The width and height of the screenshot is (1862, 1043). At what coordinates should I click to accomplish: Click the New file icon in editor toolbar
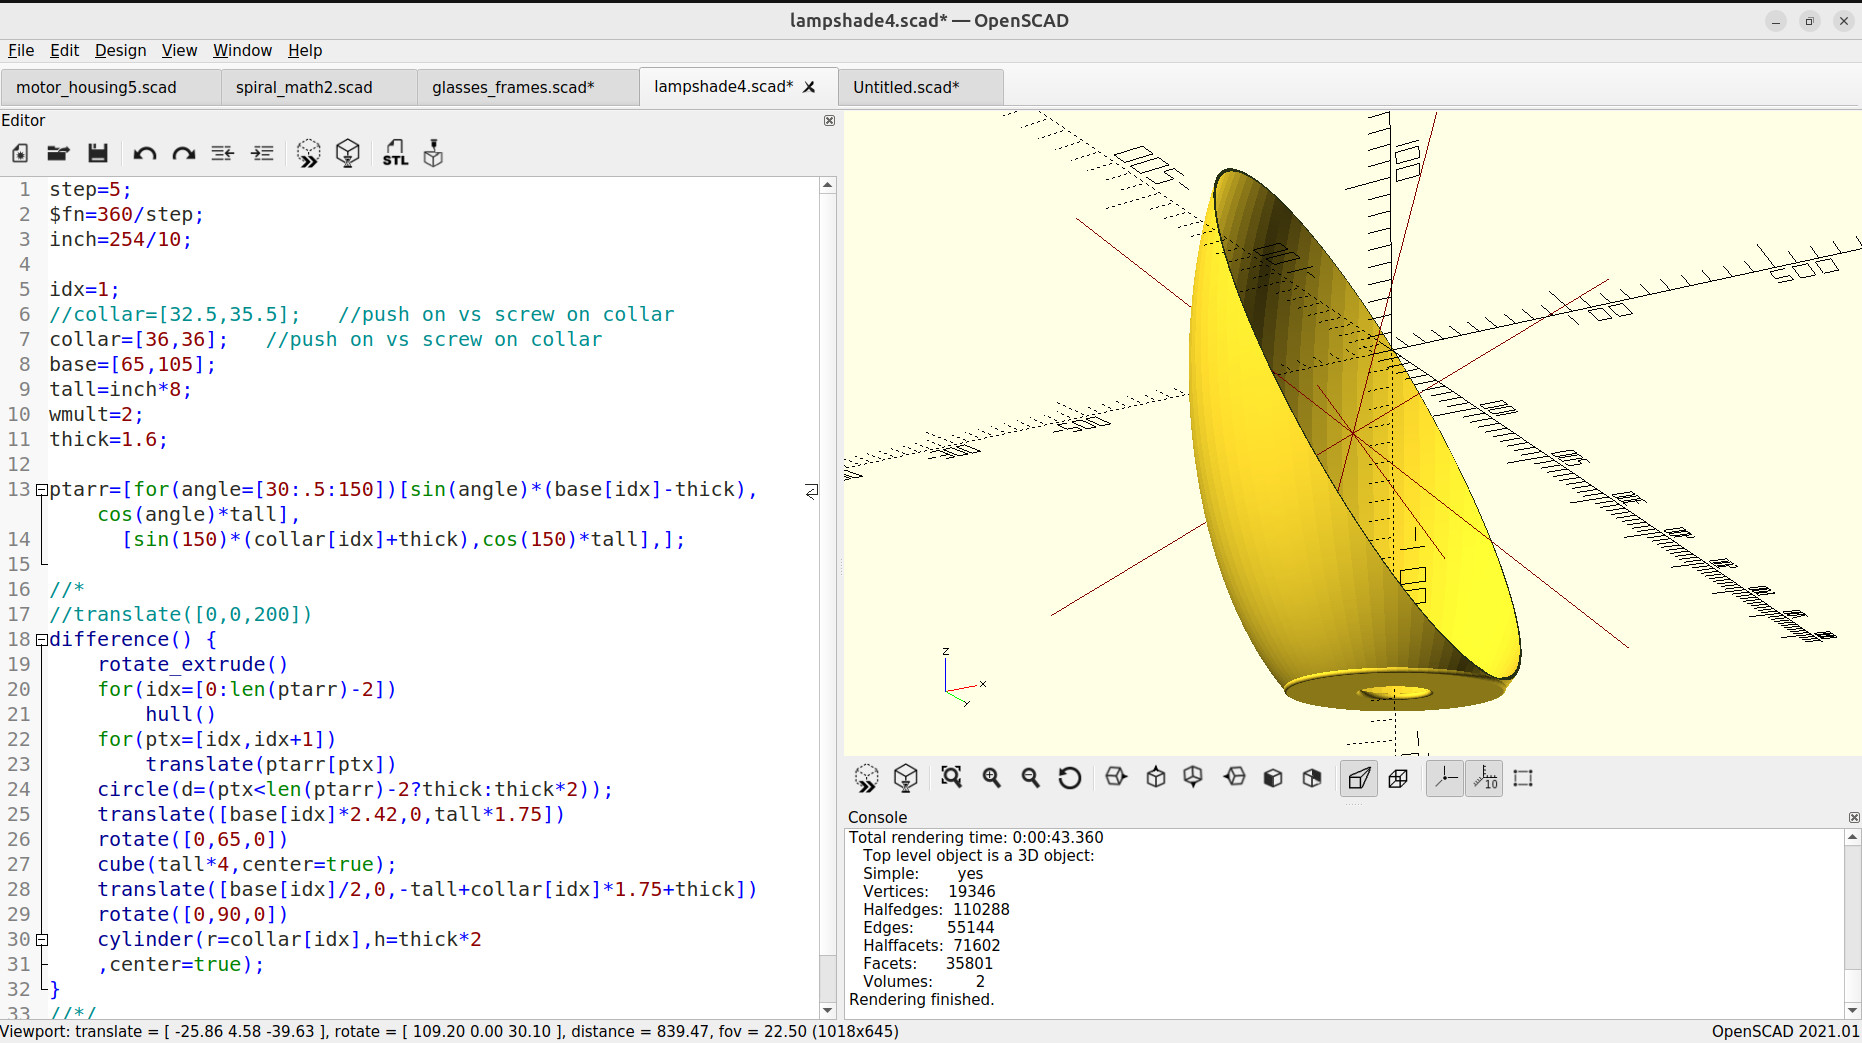click(20, 153)
